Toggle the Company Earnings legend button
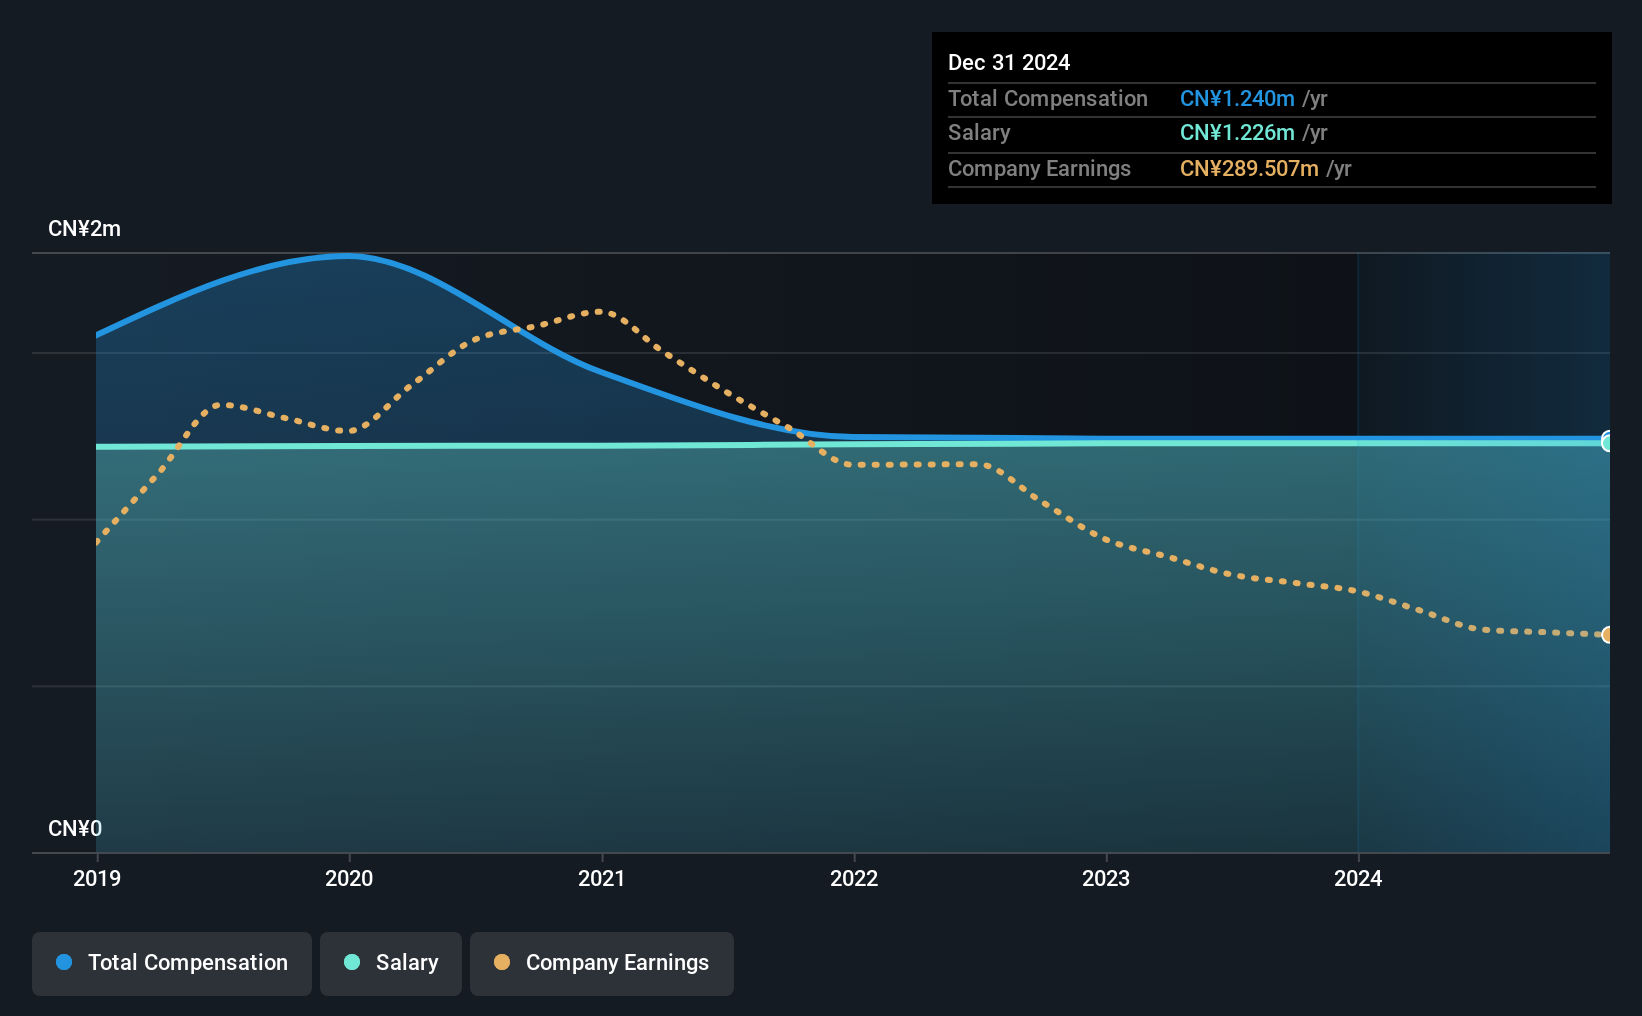The image size is (1642, 1016). [602, 963]
